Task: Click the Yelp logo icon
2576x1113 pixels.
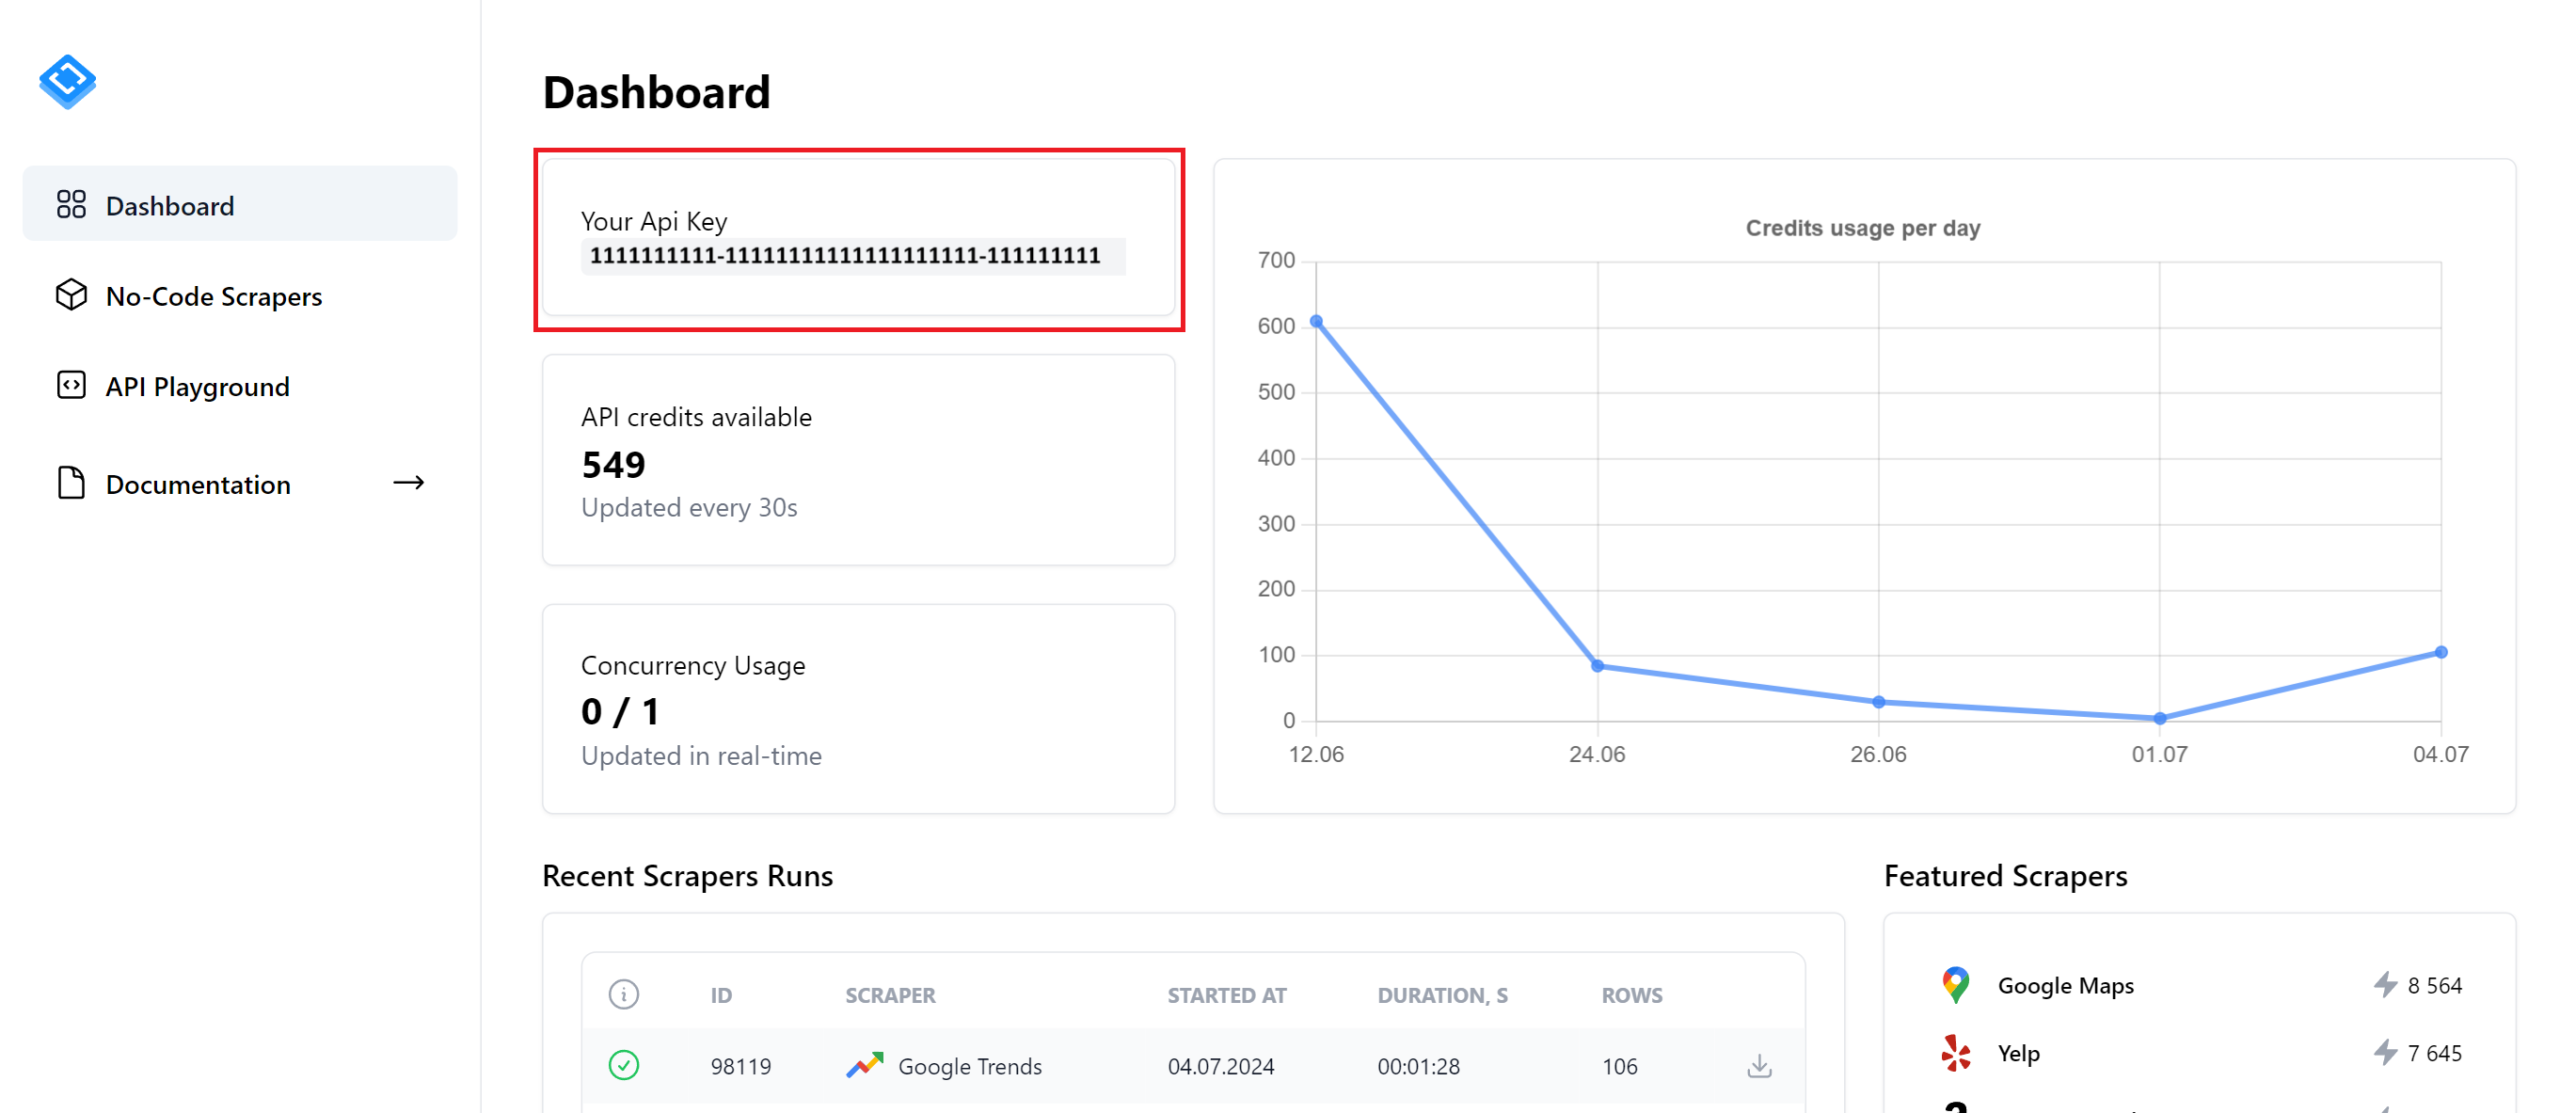Action: pyautogui.click(x=1956, y=1053)
